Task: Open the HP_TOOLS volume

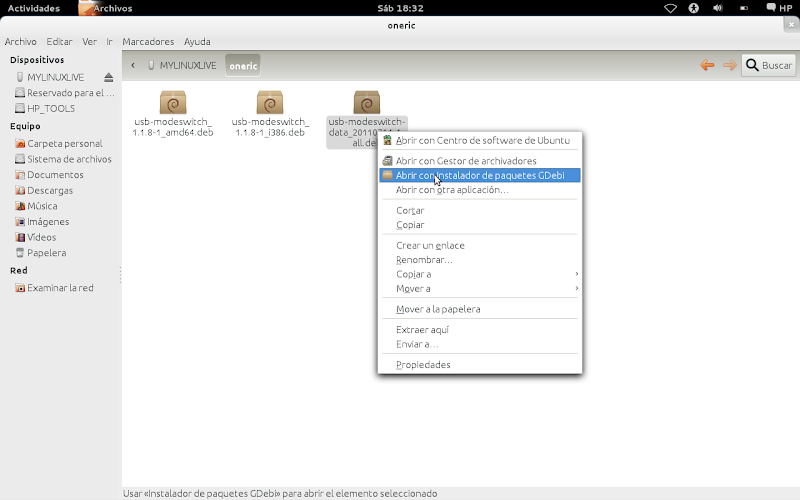Action: tap(45, 109)
